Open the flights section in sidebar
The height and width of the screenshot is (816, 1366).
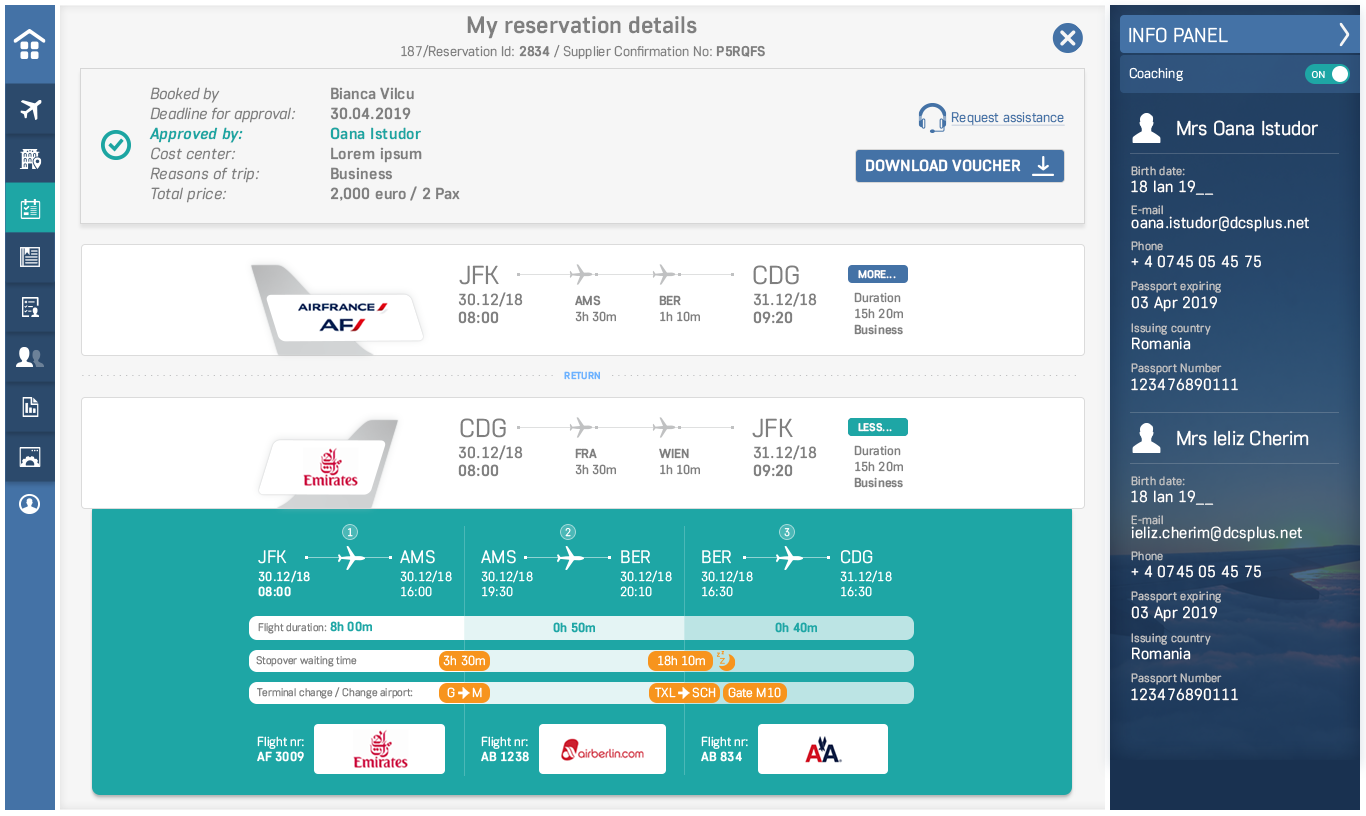30,109
